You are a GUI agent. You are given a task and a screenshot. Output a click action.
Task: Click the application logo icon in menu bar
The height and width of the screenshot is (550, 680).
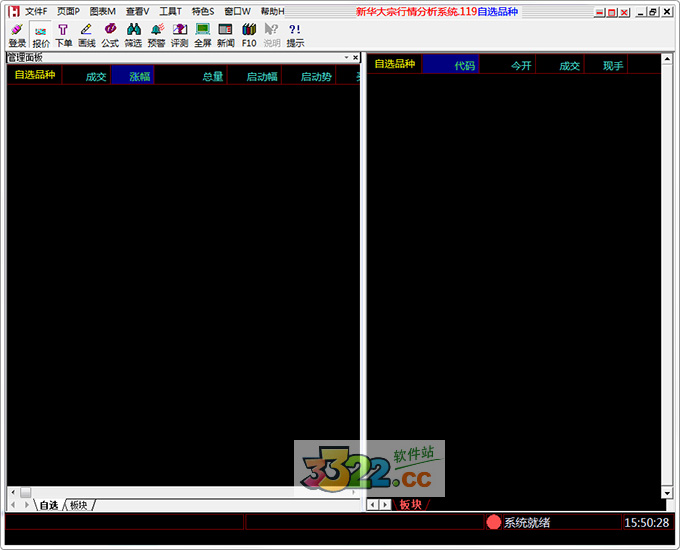coord(14,11)
